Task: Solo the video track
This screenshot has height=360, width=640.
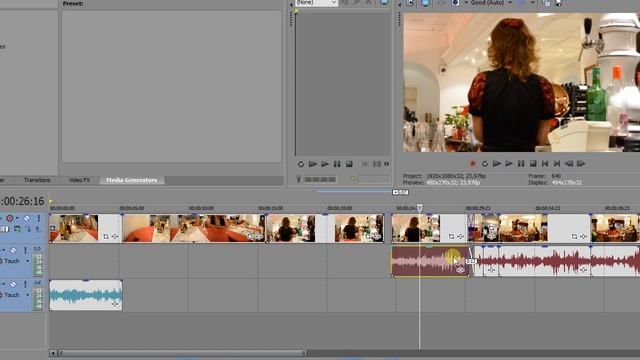Action: [39, 218]
